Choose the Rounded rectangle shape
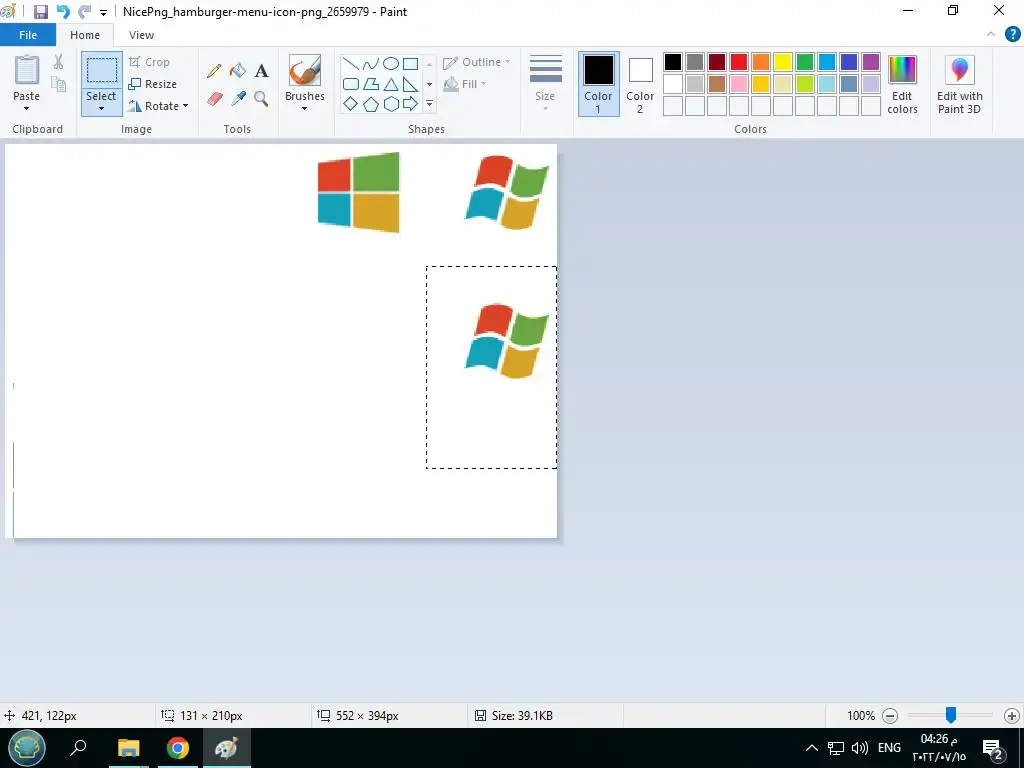 point(351,84)
